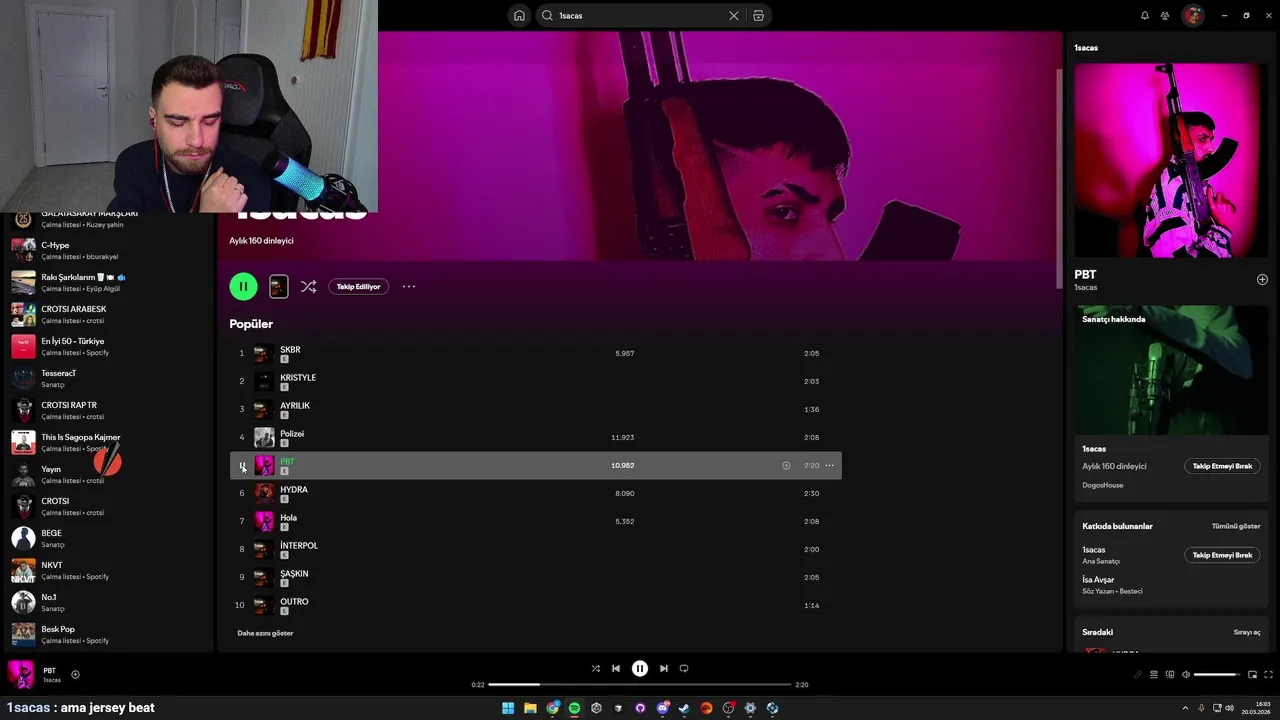This screenshot has height=720, width=1280.
Task: Click Takip Etmeyi Bırak in about card
Action: tap(1222, 466)
